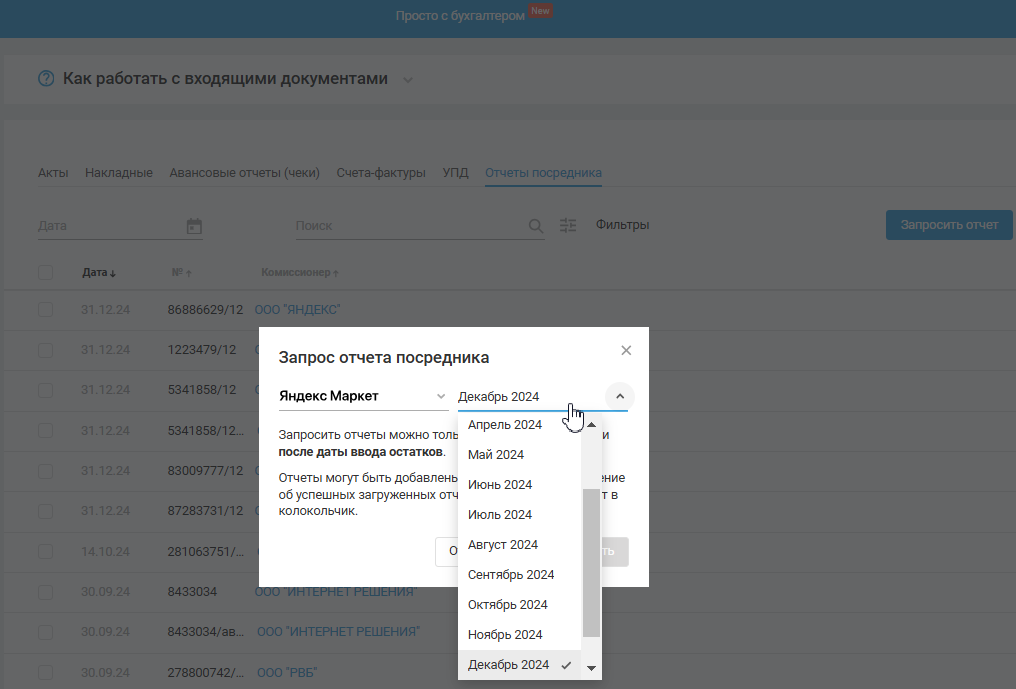Click the help question mark icon
The image size is (1016, 689).
coord(46,79)
